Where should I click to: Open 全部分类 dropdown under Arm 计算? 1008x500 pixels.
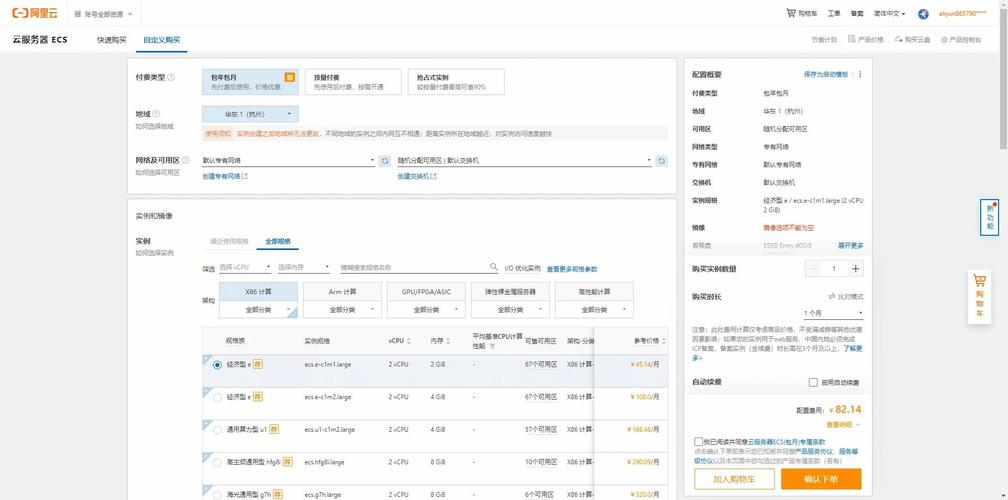342,309
